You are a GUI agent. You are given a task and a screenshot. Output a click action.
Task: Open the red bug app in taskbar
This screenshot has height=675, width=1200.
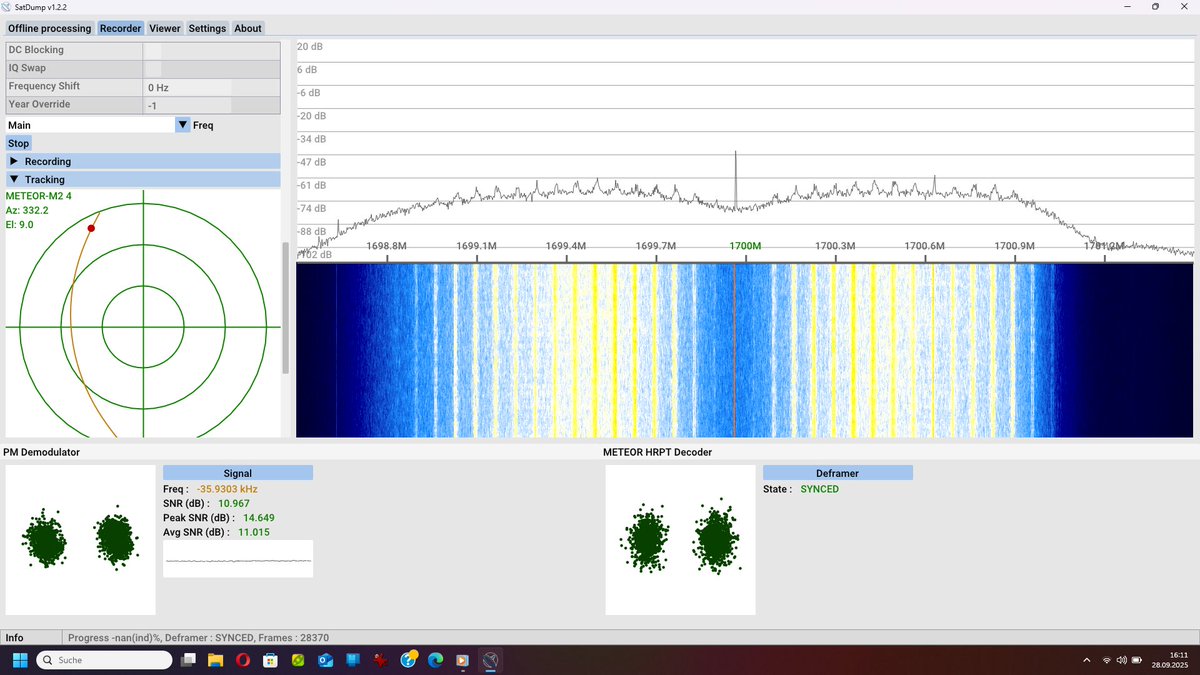point(380,660)
